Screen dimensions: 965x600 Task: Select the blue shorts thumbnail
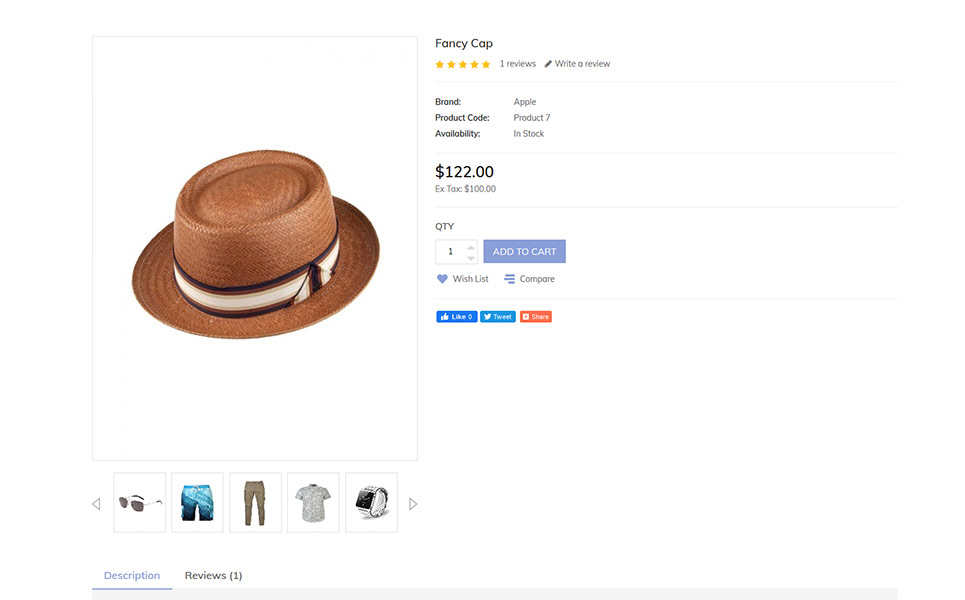(198, 503)
